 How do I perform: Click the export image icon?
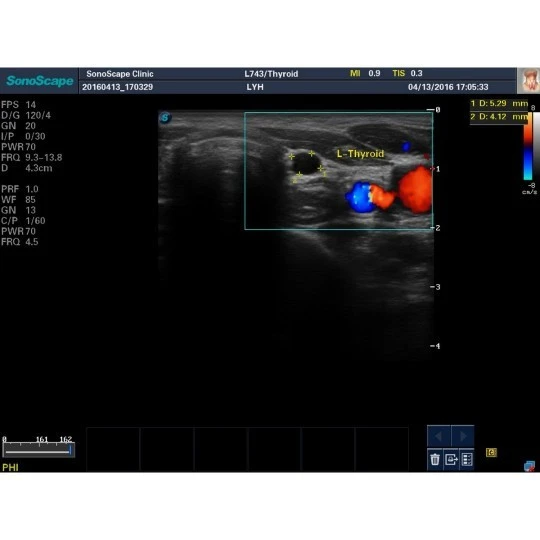tap(451, 459)
